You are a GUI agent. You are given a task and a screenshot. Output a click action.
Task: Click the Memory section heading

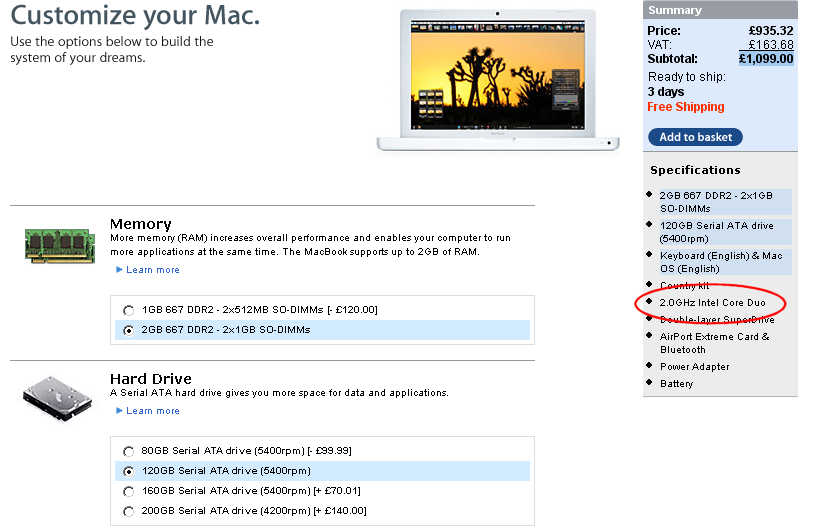coord(141,224)
